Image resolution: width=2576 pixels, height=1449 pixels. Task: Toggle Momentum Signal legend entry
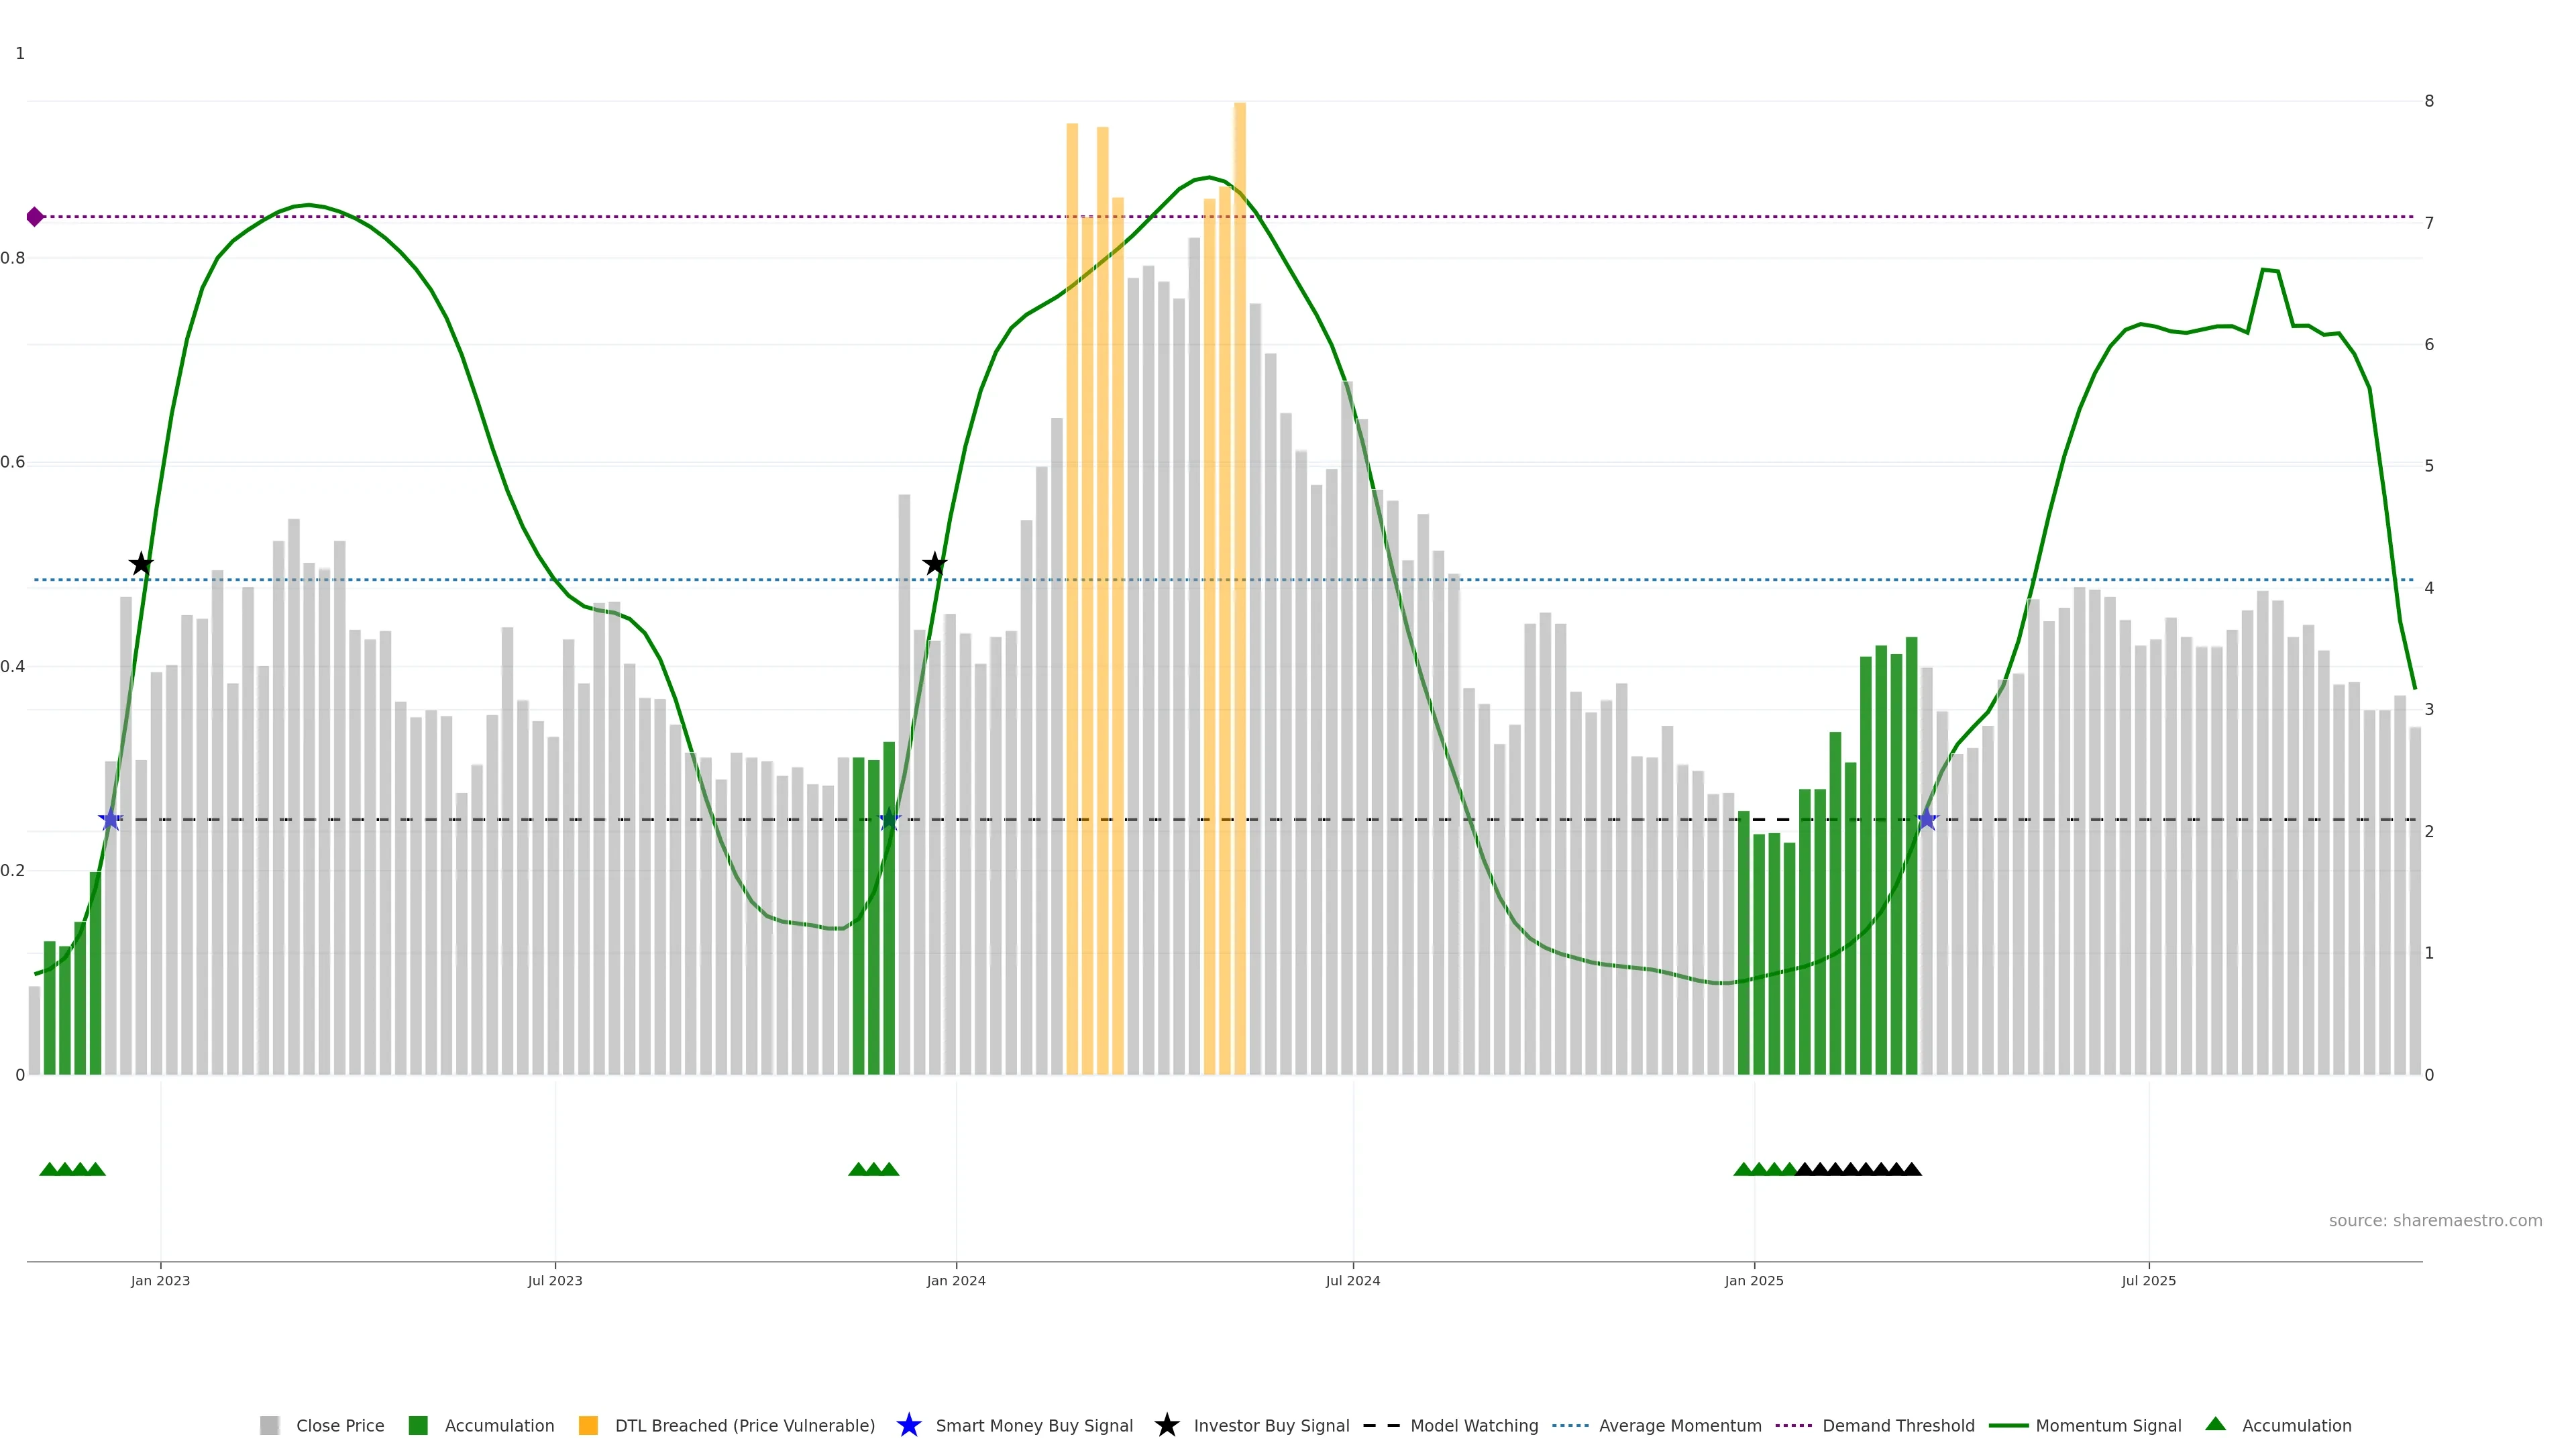(2108, 1426)
